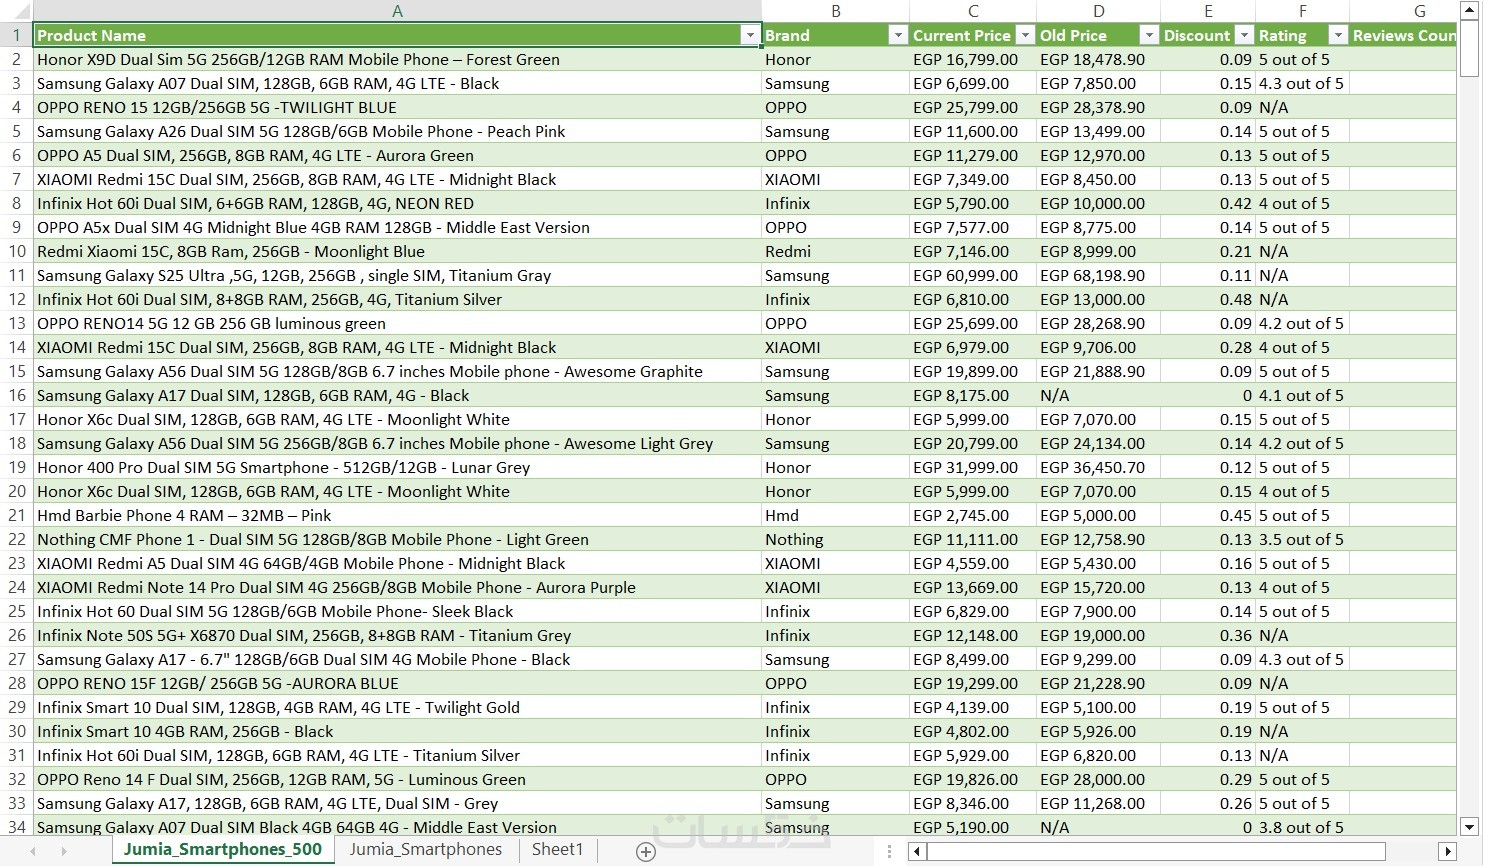Select the old price EGP 36,450.70 cell

point(1098,467)
